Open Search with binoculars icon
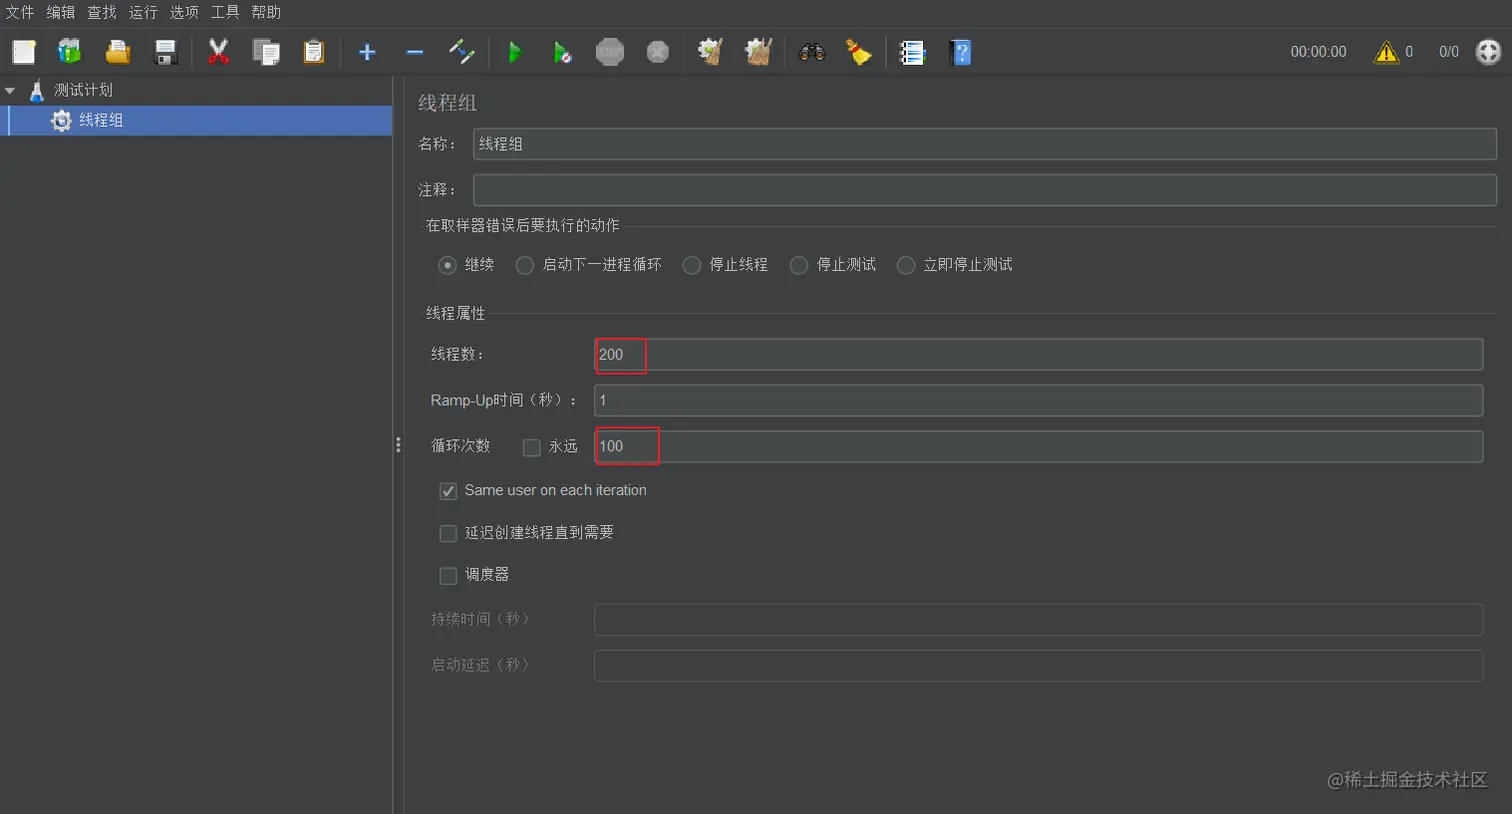The height and width of the screenshot is (814, 1512). (812, 52)
